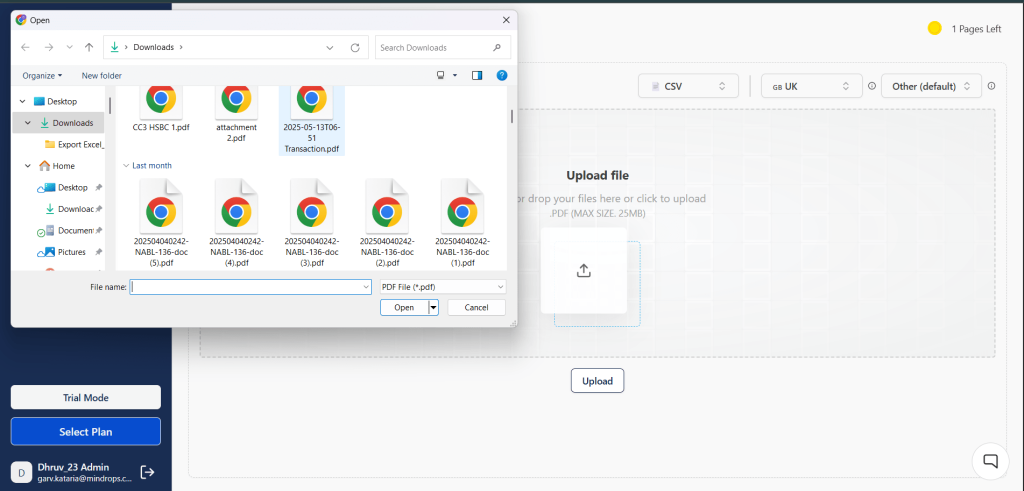1024x491 pixels.
Task: Close the Open dialog with X
Action: (505, 20)
